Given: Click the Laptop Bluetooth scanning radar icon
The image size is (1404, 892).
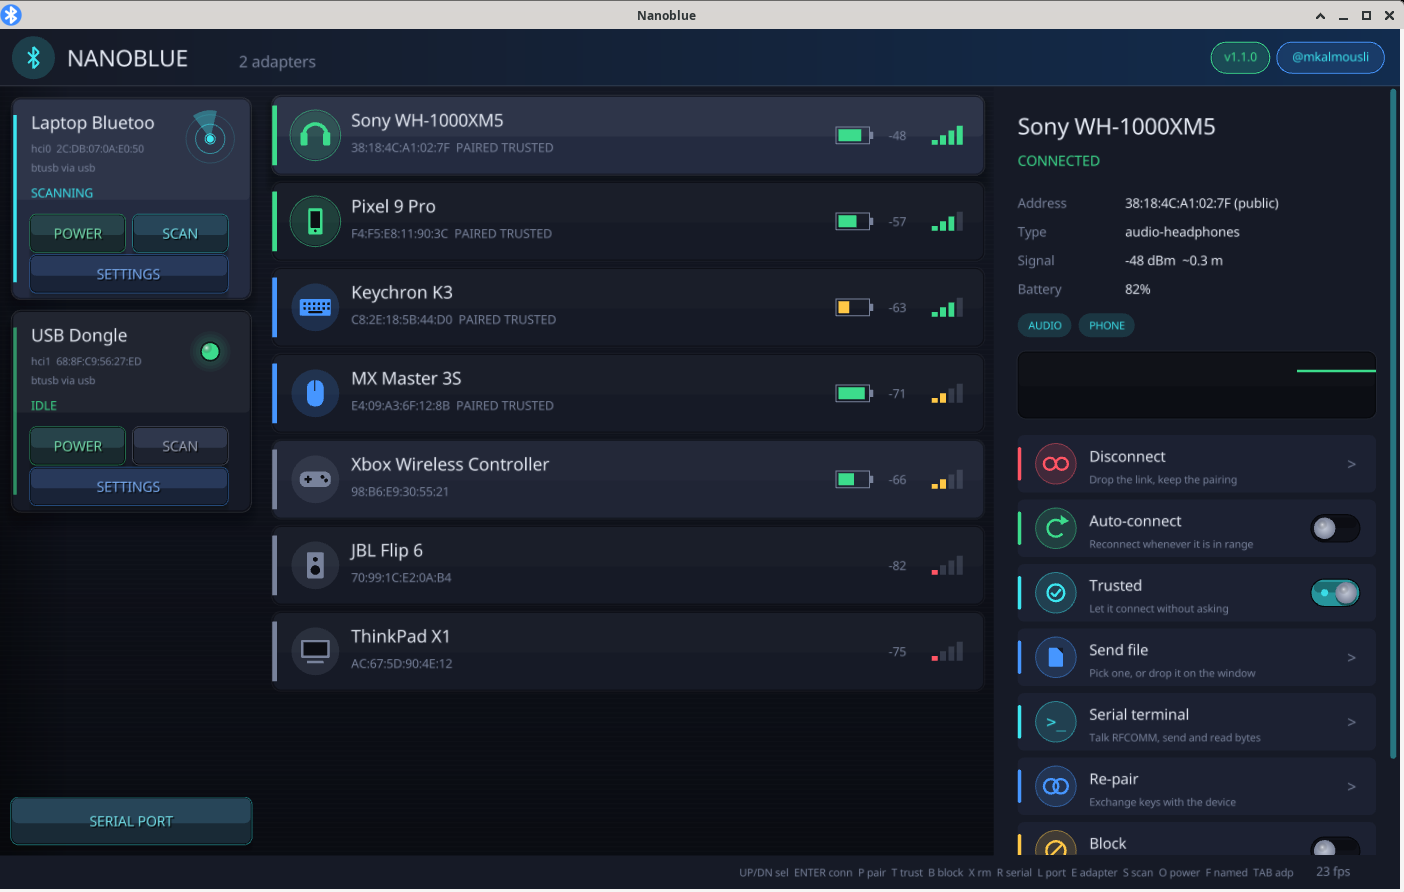Looking at the screenshot, I should tap(210, 137).
